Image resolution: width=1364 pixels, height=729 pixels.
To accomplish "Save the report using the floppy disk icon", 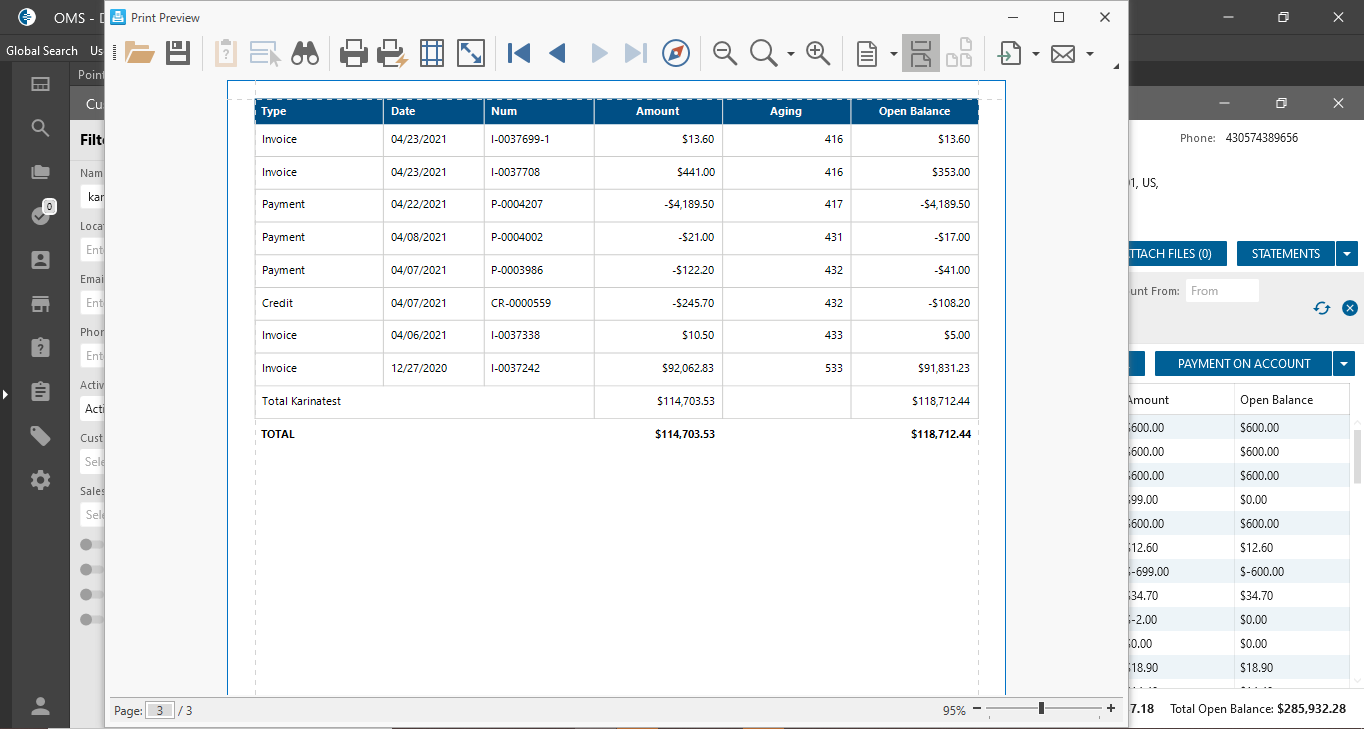I will tap(178, 53).
